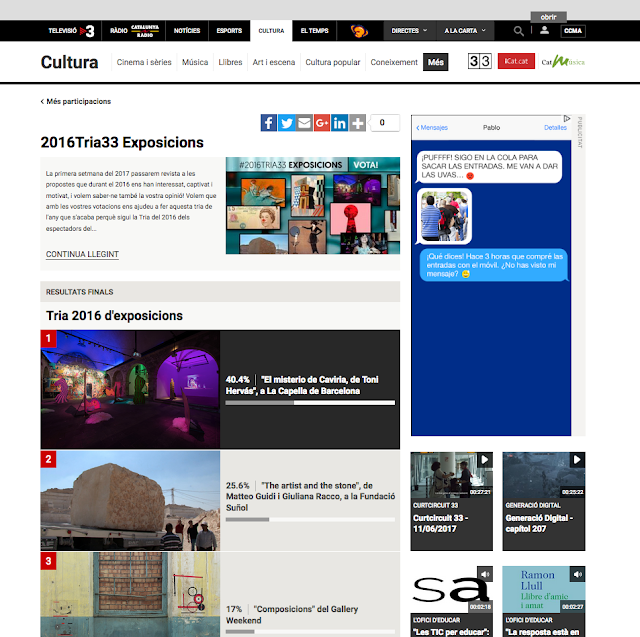Click the 17% result progress bar

[310, 632]
